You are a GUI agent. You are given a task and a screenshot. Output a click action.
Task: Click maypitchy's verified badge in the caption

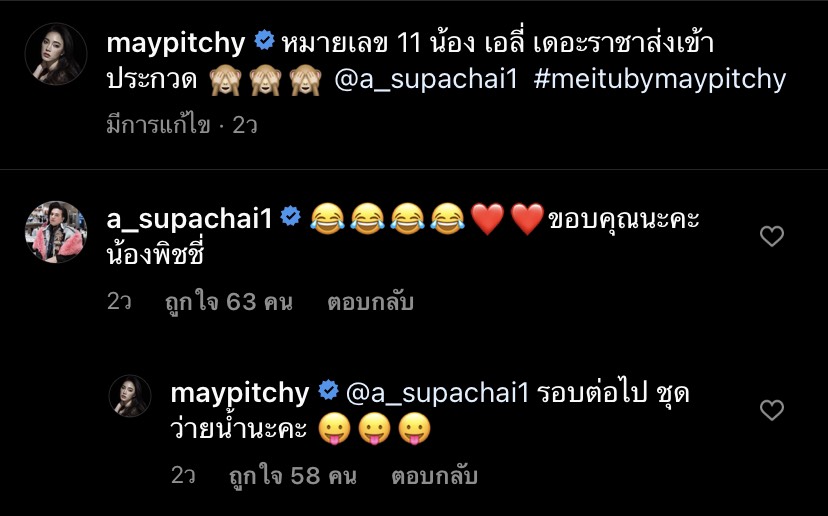tap(264, 41)
